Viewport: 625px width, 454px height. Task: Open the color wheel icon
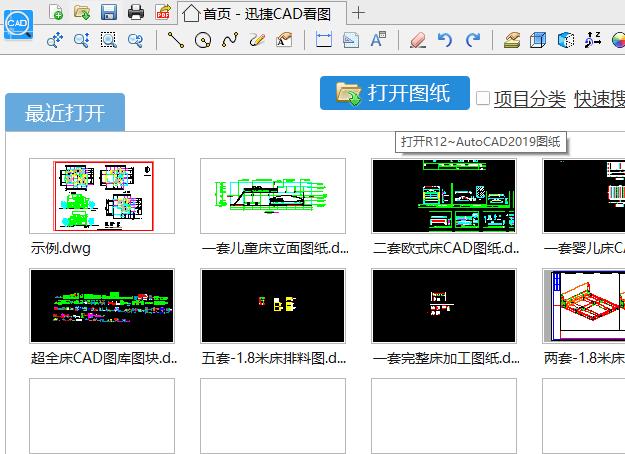[618, 40]
